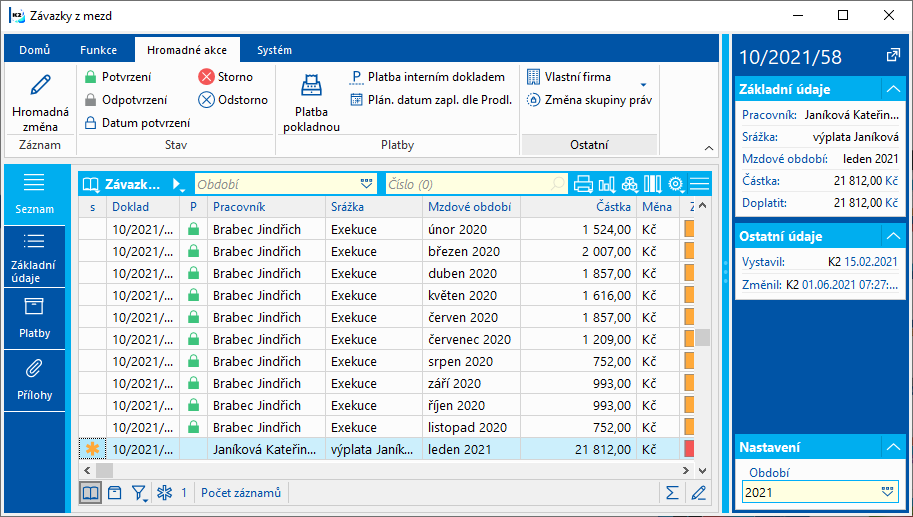
Task: Click Platba pokladnou cash register
Action: click(x=311, y=86)
